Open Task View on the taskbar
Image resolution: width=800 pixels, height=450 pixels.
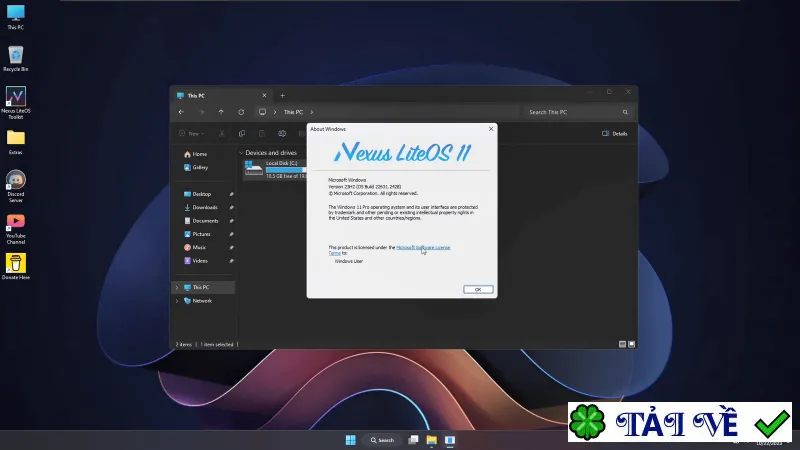pyautogui.click(x=413, y=440)
